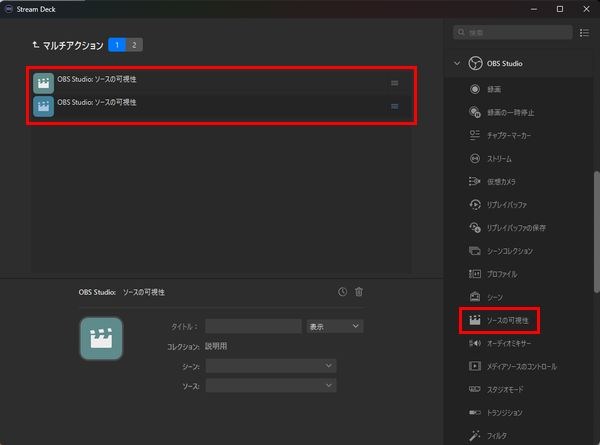Click the OBS Studio category title

[x=504, y=64]
